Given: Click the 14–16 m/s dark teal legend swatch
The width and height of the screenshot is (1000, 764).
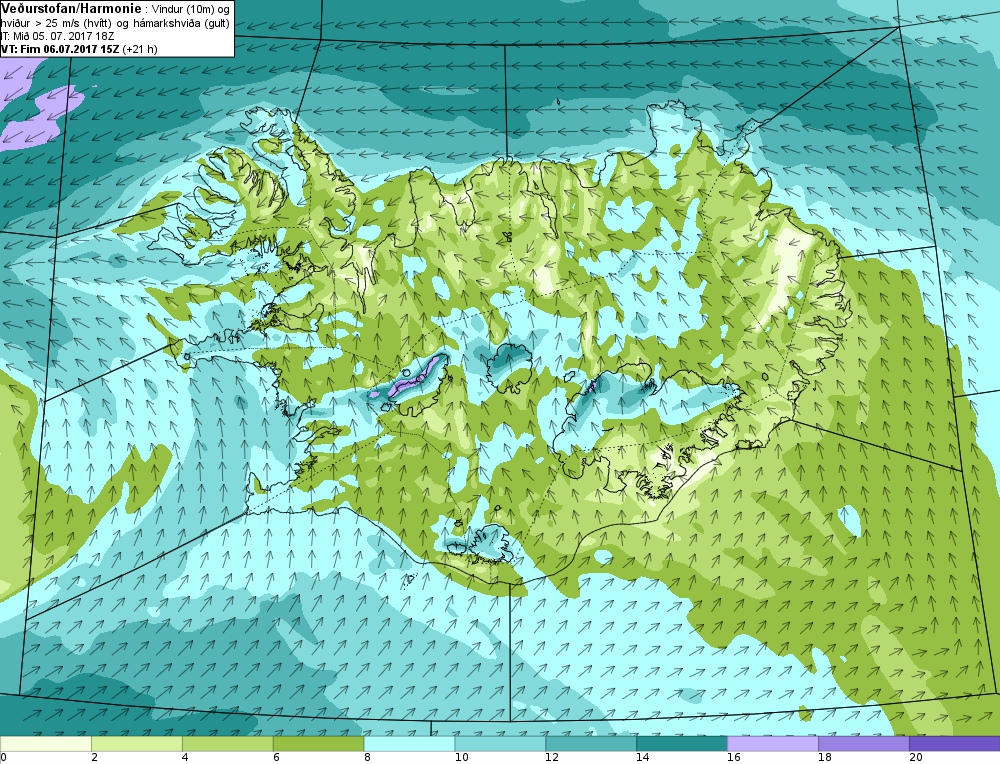Looking at the screenshot, I should (x=682, y=744).
